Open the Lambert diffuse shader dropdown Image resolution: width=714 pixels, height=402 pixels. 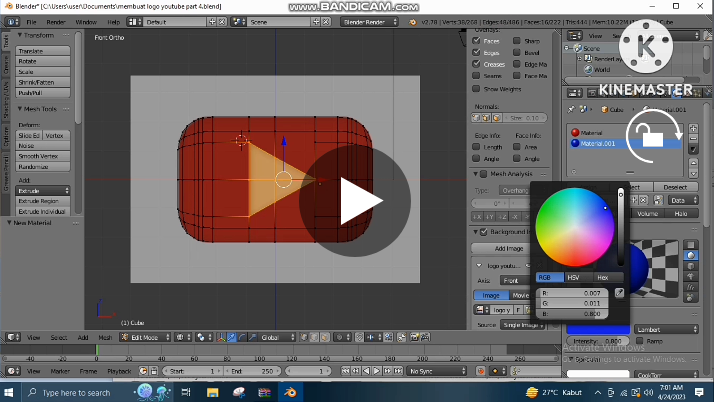point(666,329)
